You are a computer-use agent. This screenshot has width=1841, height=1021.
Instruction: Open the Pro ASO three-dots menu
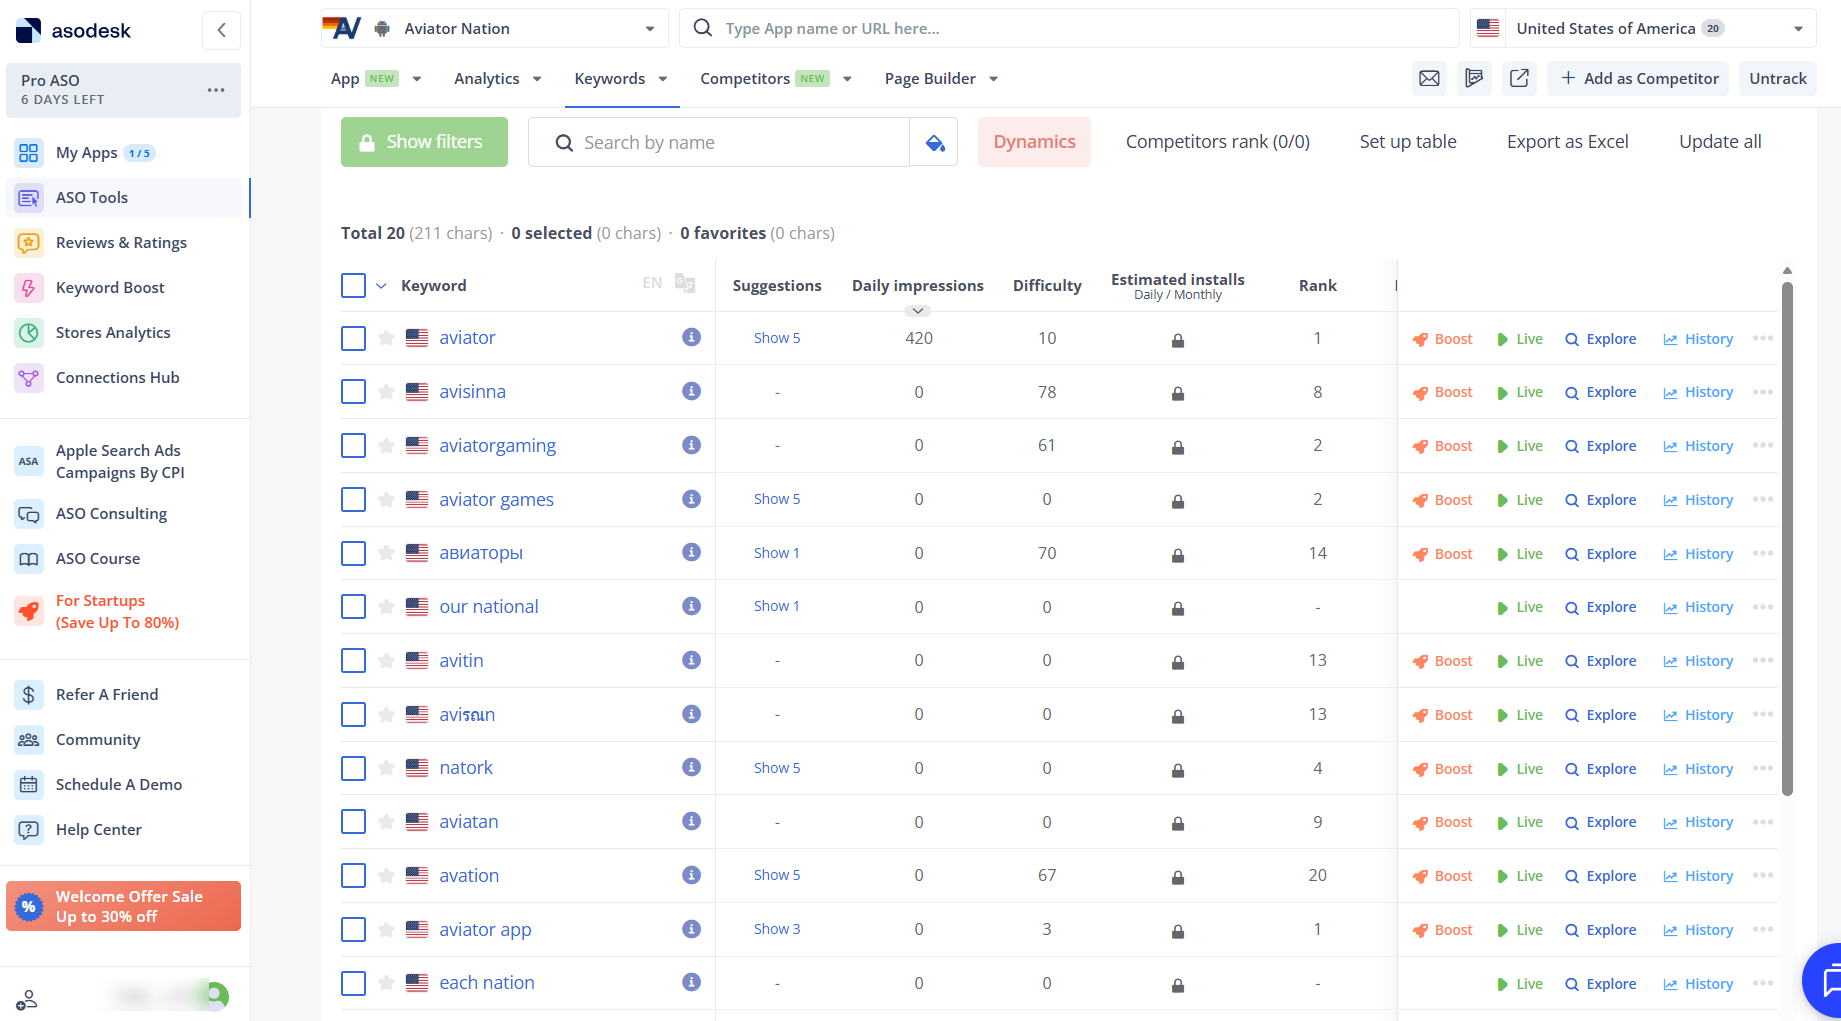pyautogui.click(x=216, y=90)
